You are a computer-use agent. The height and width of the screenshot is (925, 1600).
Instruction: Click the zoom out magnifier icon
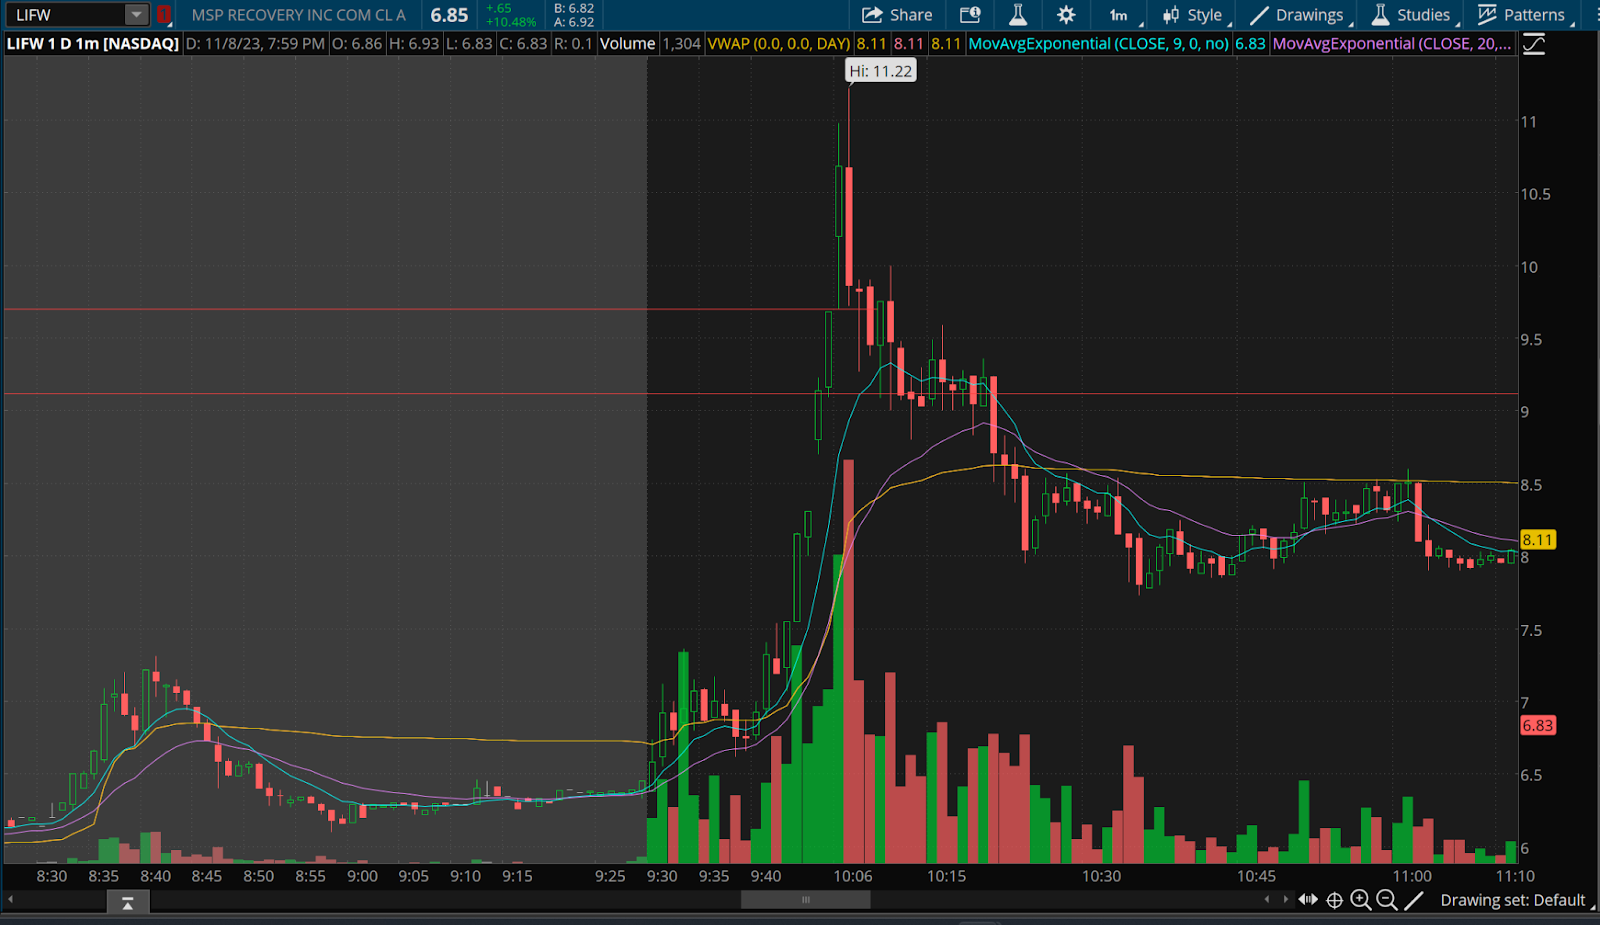(x=1386, y=900)
